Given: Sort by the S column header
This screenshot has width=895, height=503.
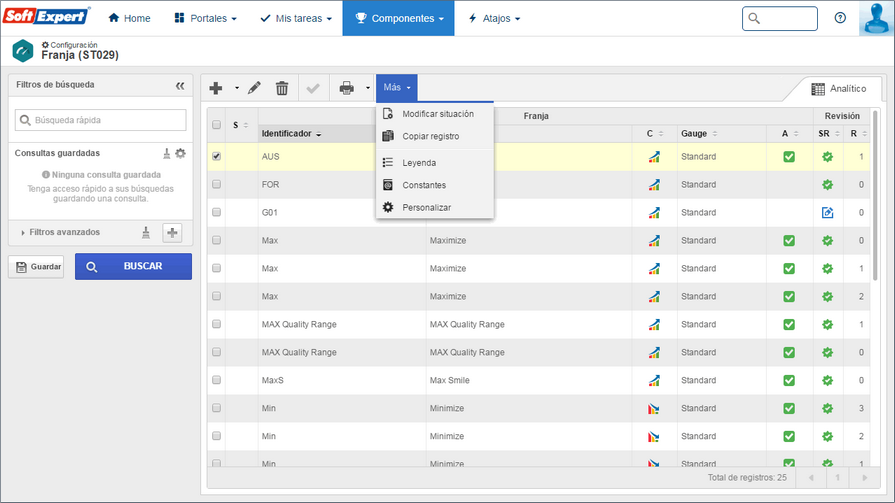Looking at the screenshot, I should 241,125.
